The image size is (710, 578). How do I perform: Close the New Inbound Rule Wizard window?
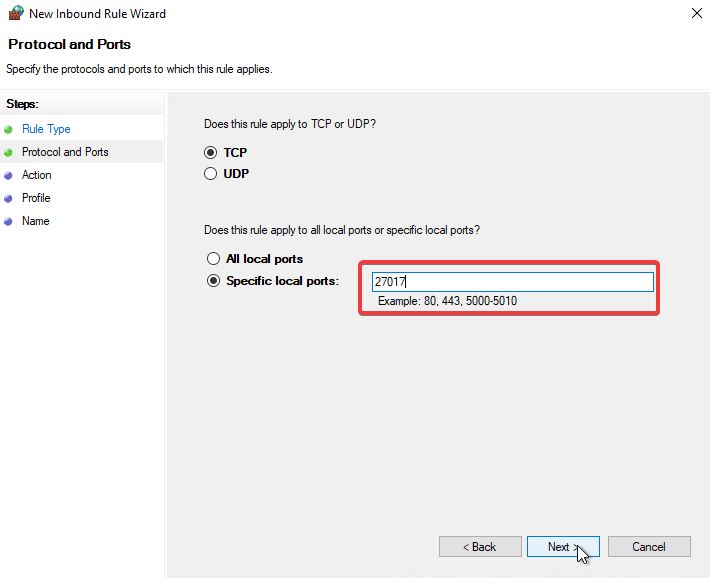(x=697, y=13)
